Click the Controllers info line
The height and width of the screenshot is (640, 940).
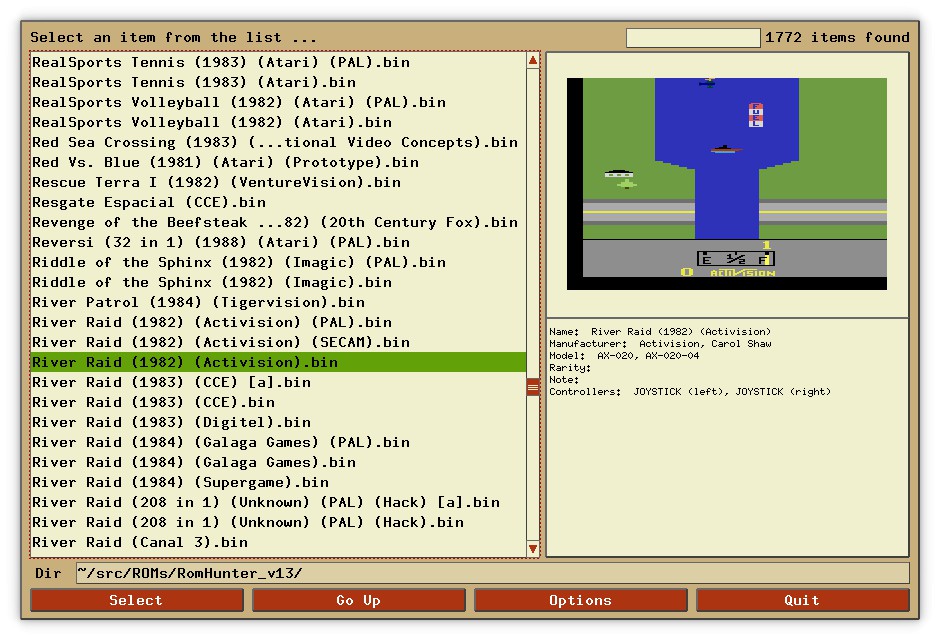(x=690, y=392)
